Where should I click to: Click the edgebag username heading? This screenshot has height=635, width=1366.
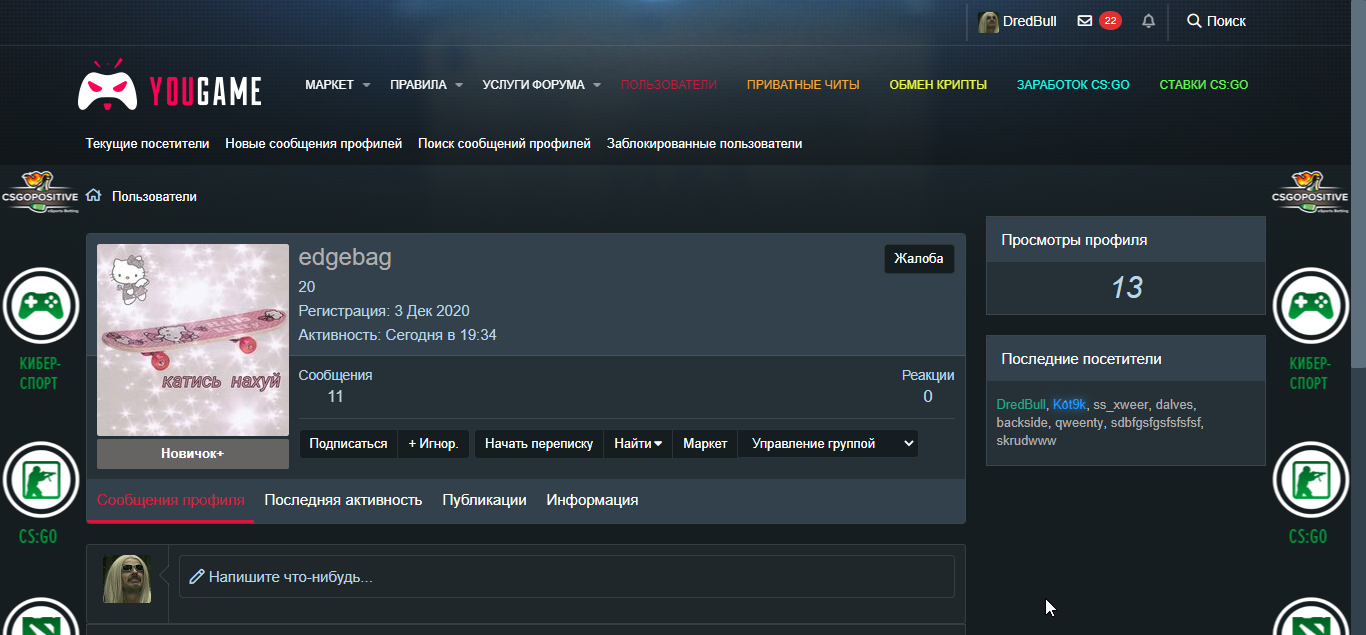pos(345,258)
